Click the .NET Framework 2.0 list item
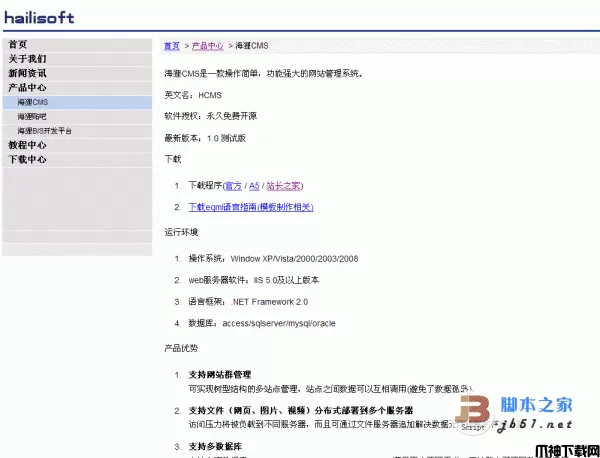This screenshot has width=600, height=458. coord(248,302)
